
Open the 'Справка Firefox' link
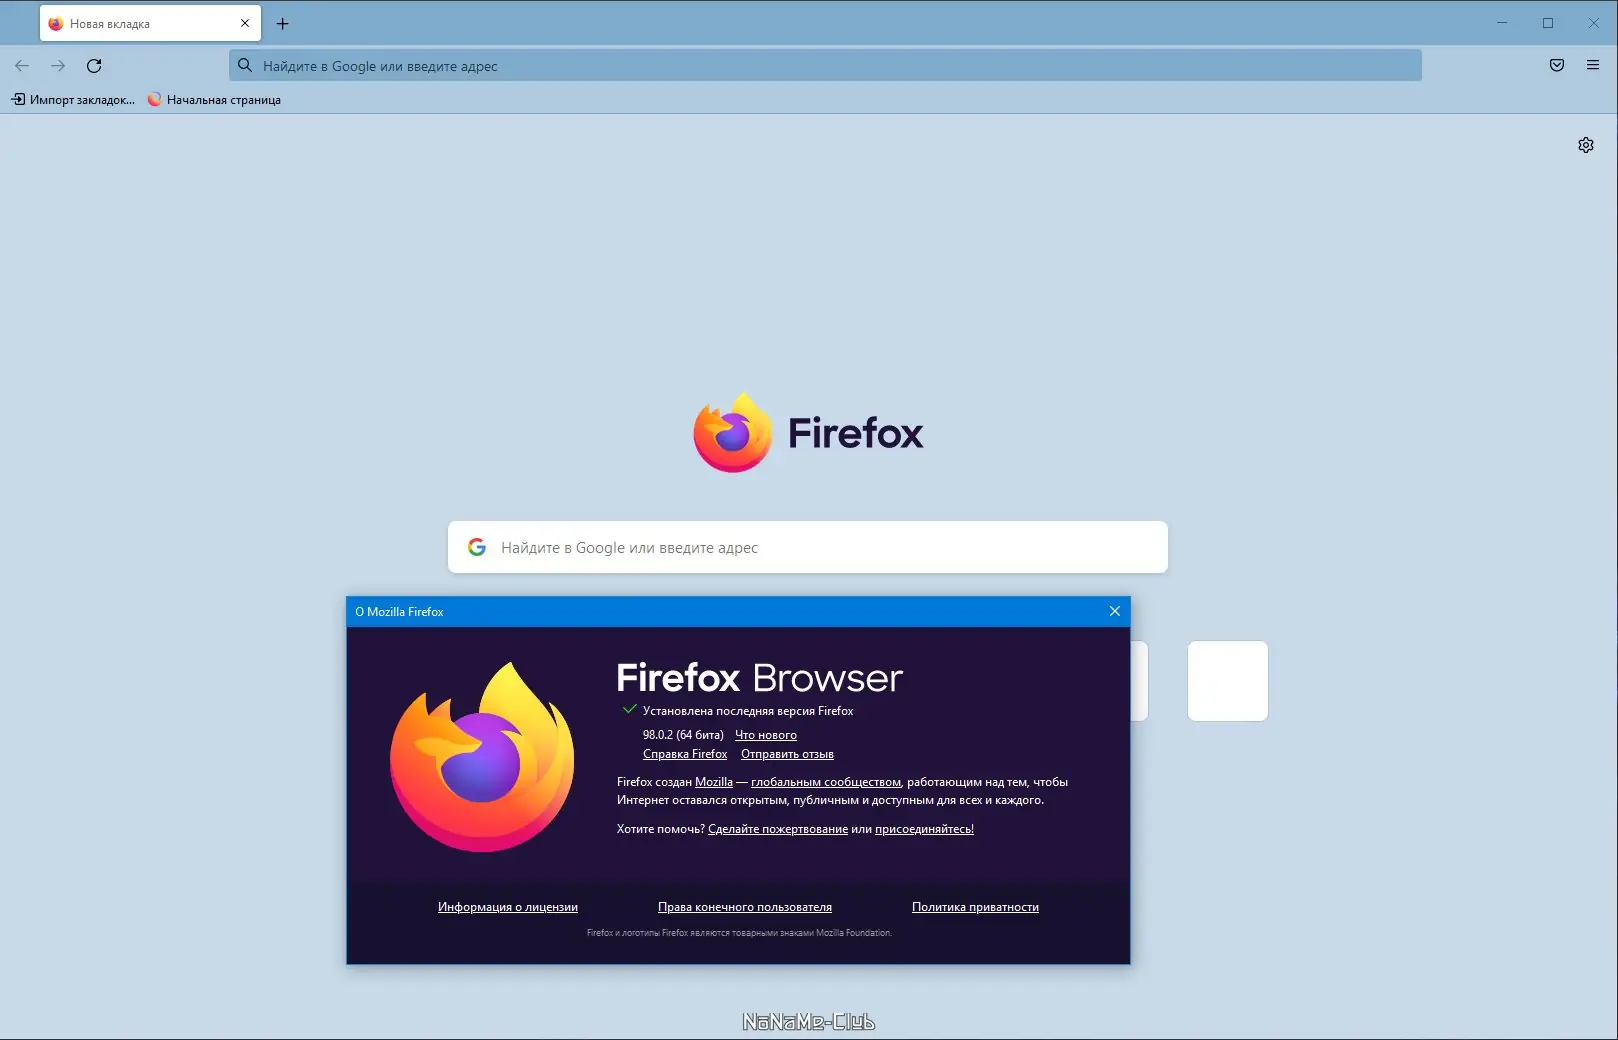coord(685,754)
